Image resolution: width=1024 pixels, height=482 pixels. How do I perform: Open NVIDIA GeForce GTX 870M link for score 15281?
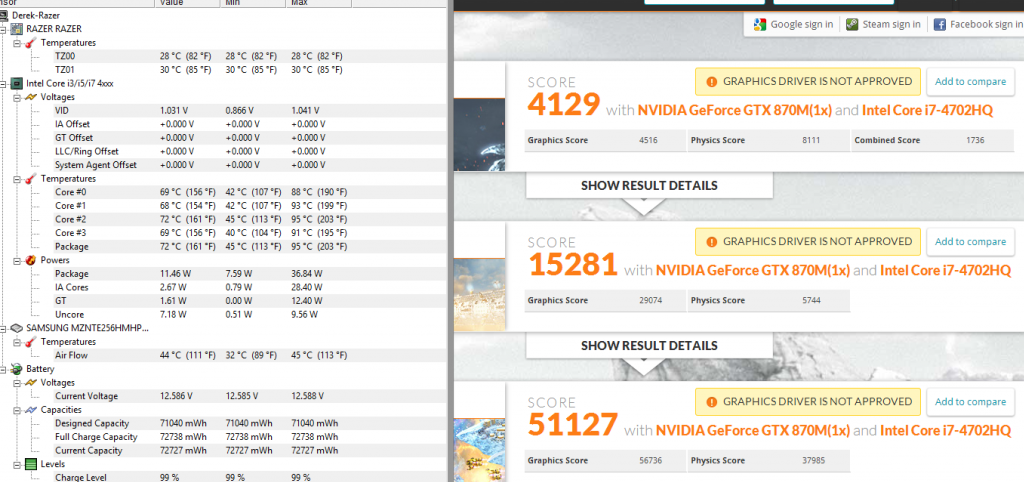pyautogui.click(x=753, y=270)
